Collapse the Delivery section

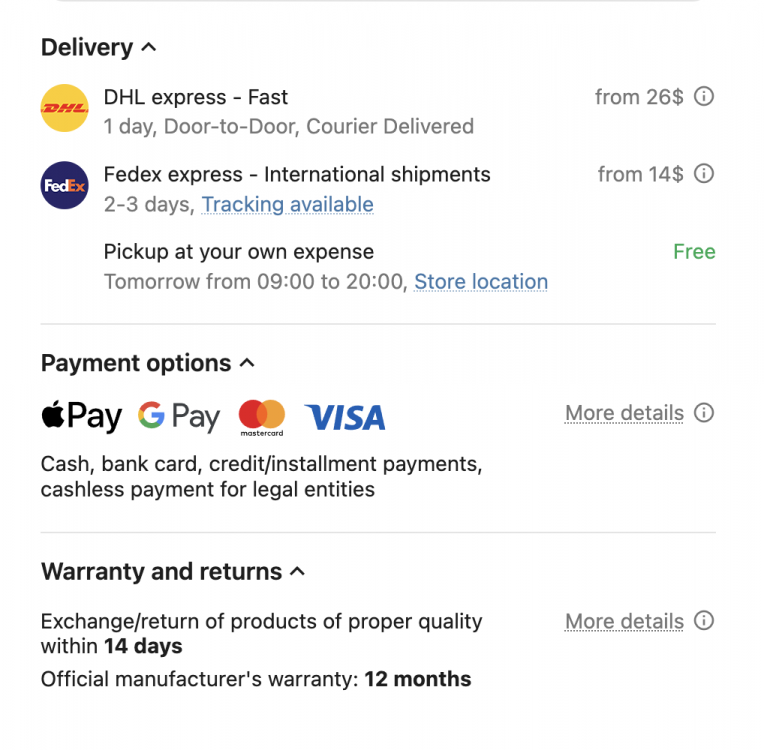(x=149, y=47)
